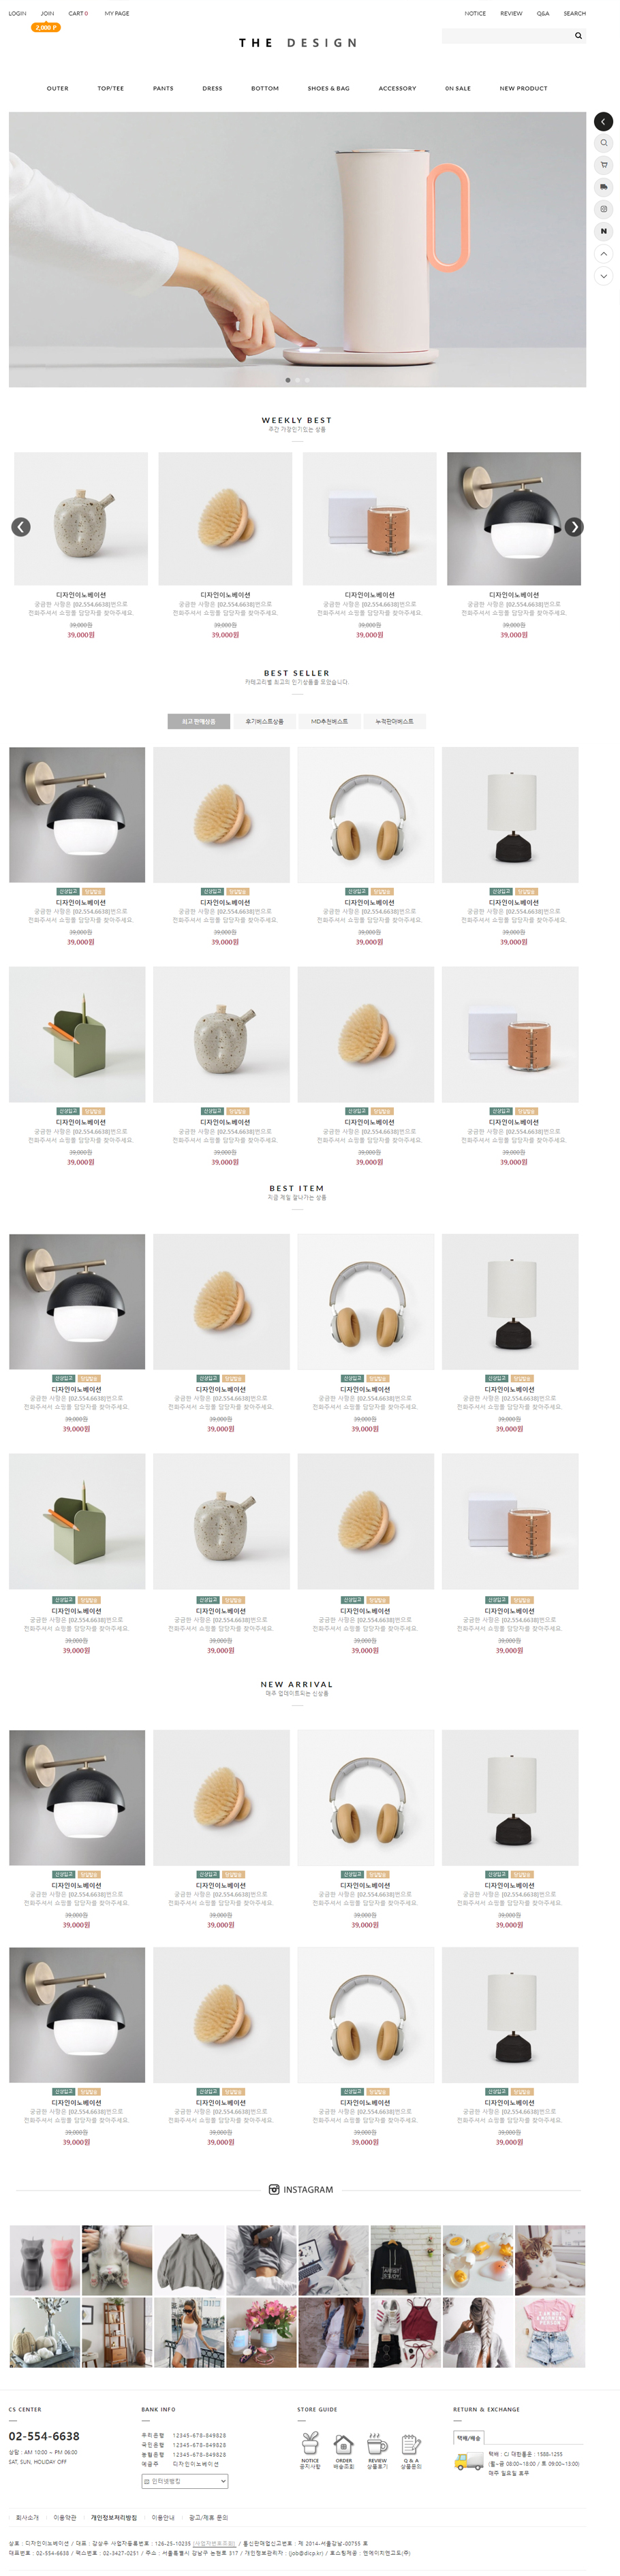Go to page bottom with the sidebar down chevron
620x2576 pixels.
click(603, 276)
